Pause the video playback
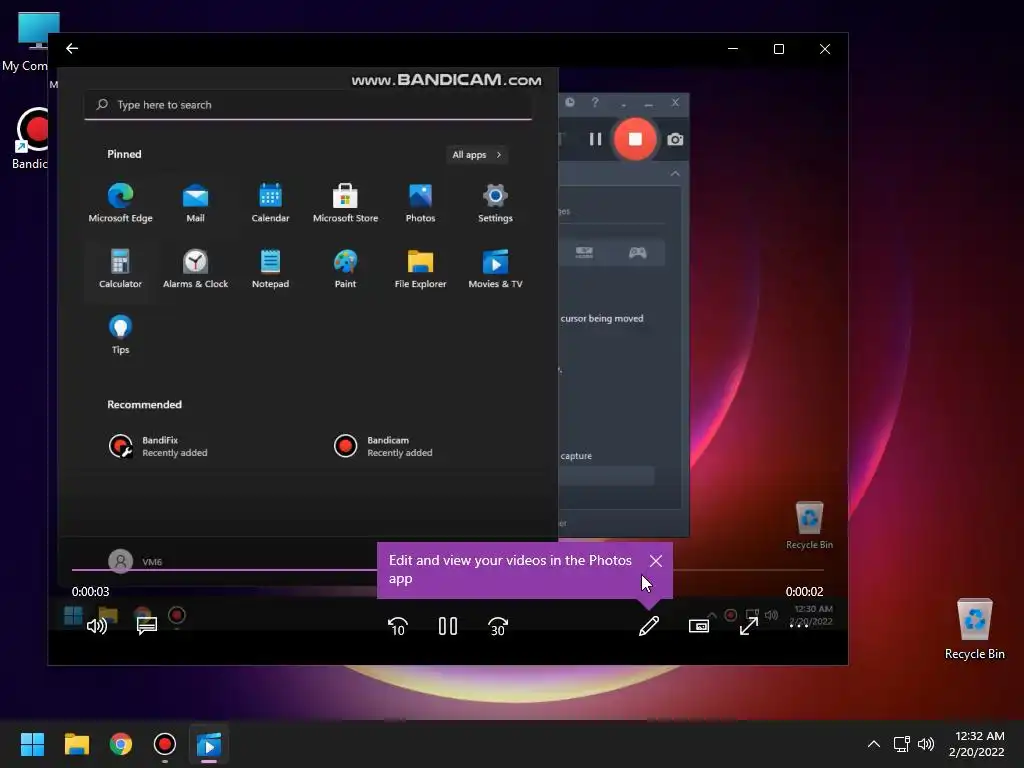1024x768 pixels. coord(448,626)
